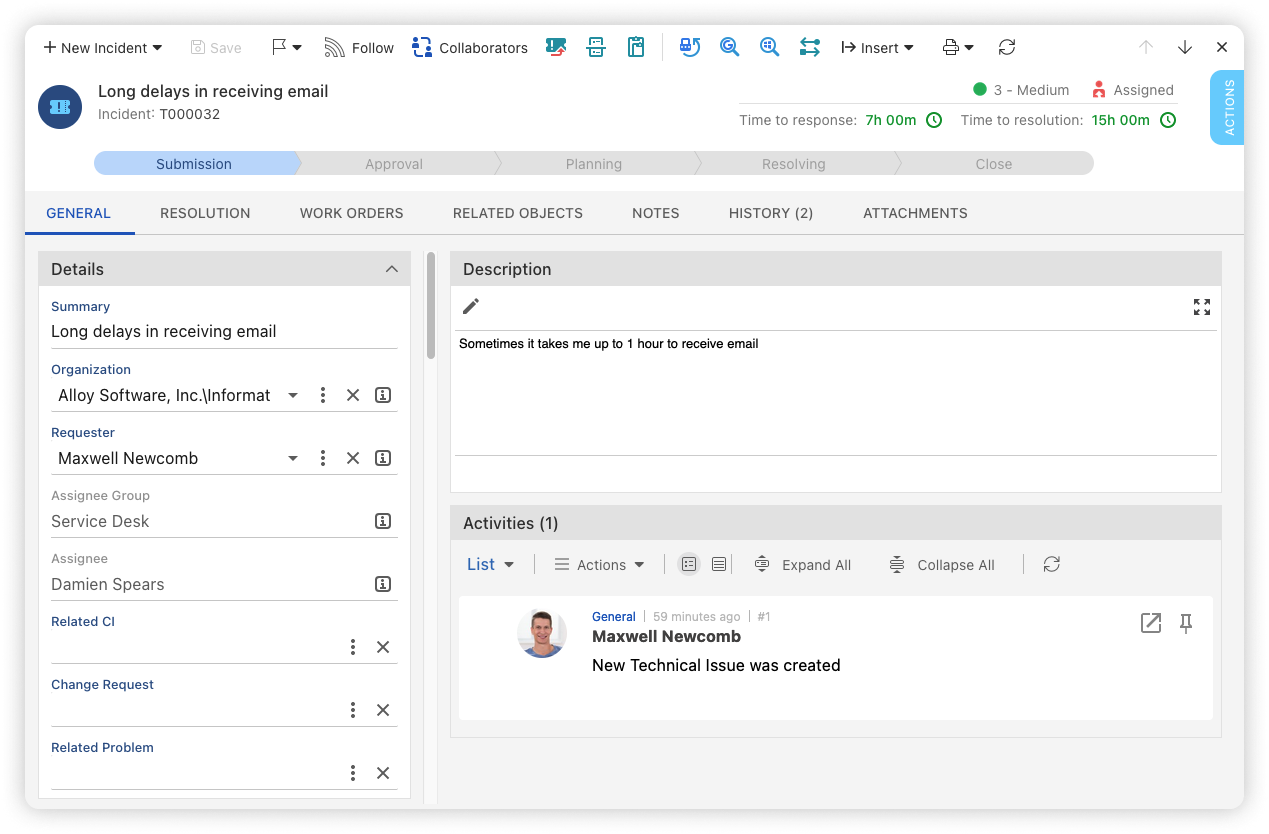Click the grid search magnifier icon

coord(769,47)
